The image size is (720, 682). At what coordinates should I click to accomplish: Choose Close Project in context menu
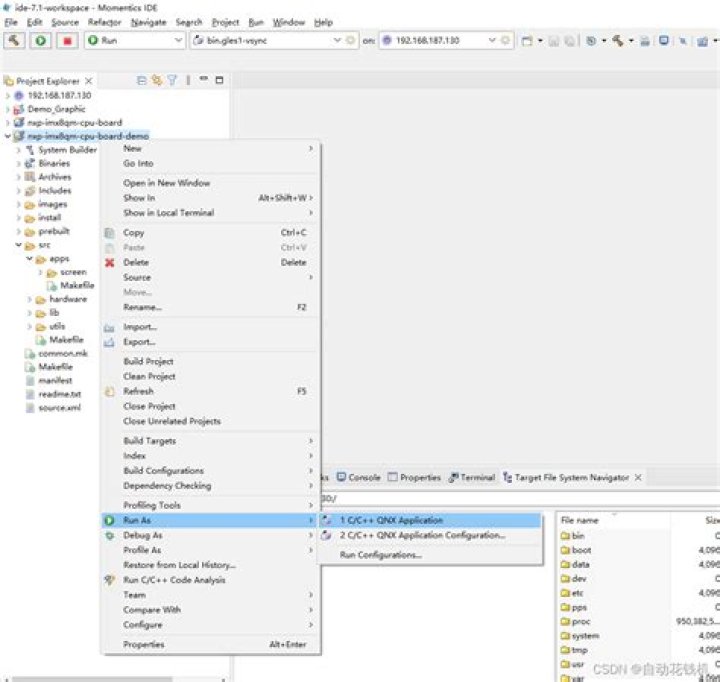click(211, 406)
